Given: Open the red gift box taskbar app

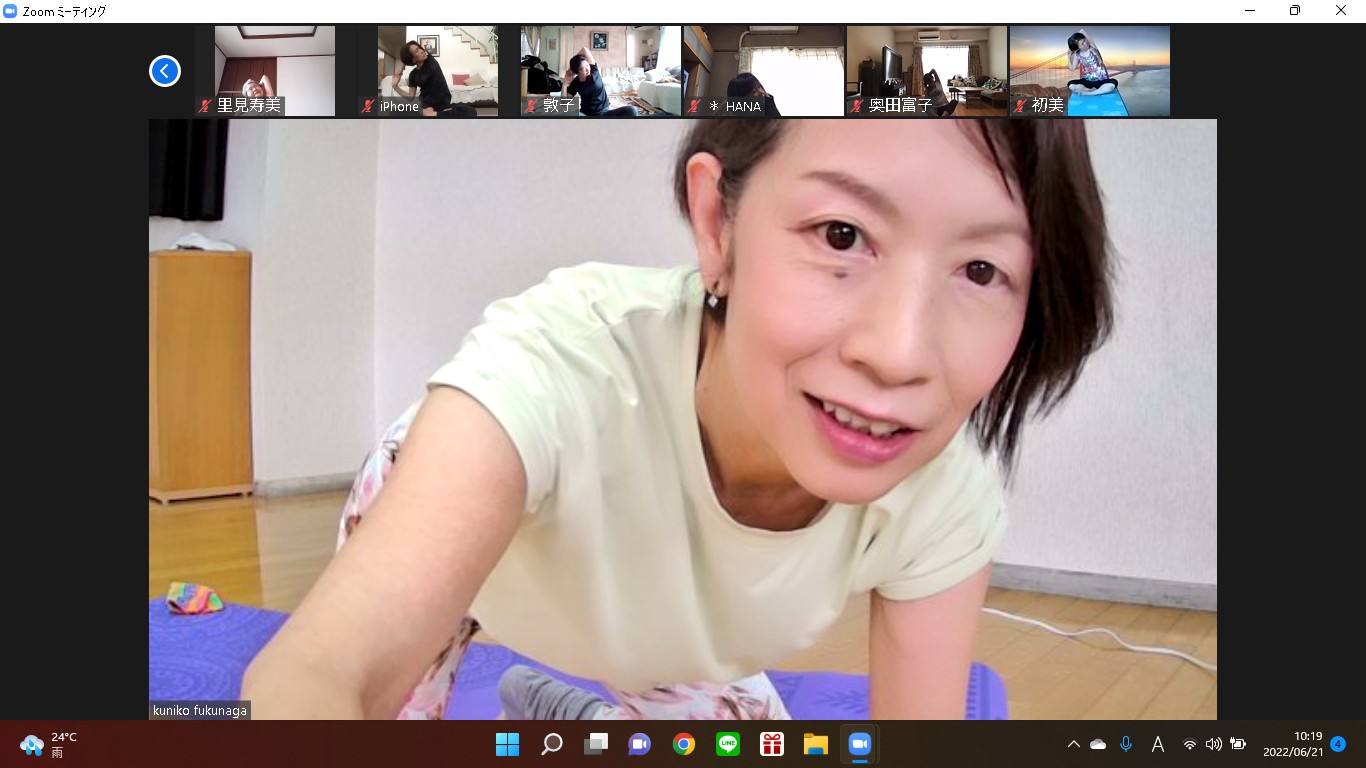Looking at the screenshot, I should pyautogui.click(x=772, y=744).
